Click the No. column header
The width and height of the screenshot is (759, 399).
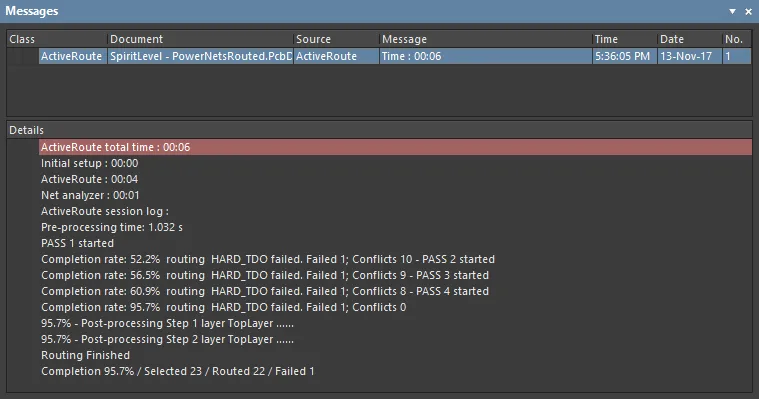[737, 39]
